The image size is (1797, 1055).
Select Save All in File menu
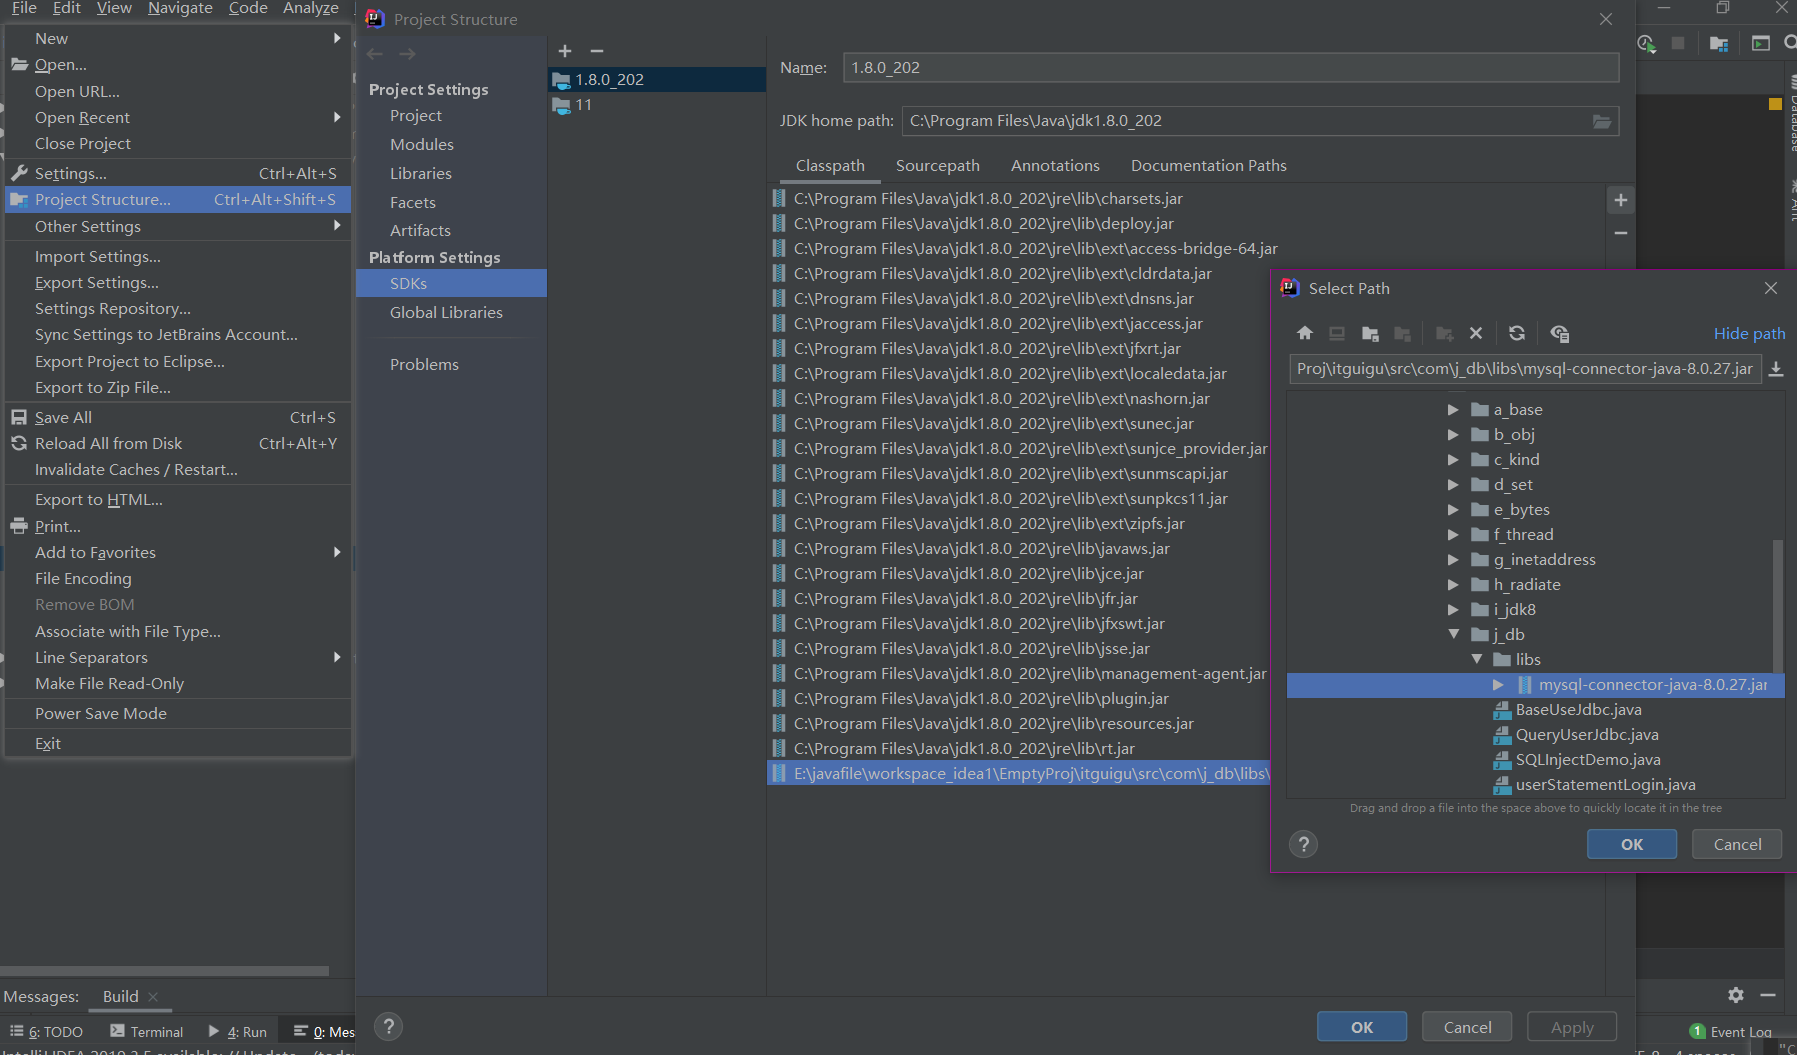pos(178,418)
